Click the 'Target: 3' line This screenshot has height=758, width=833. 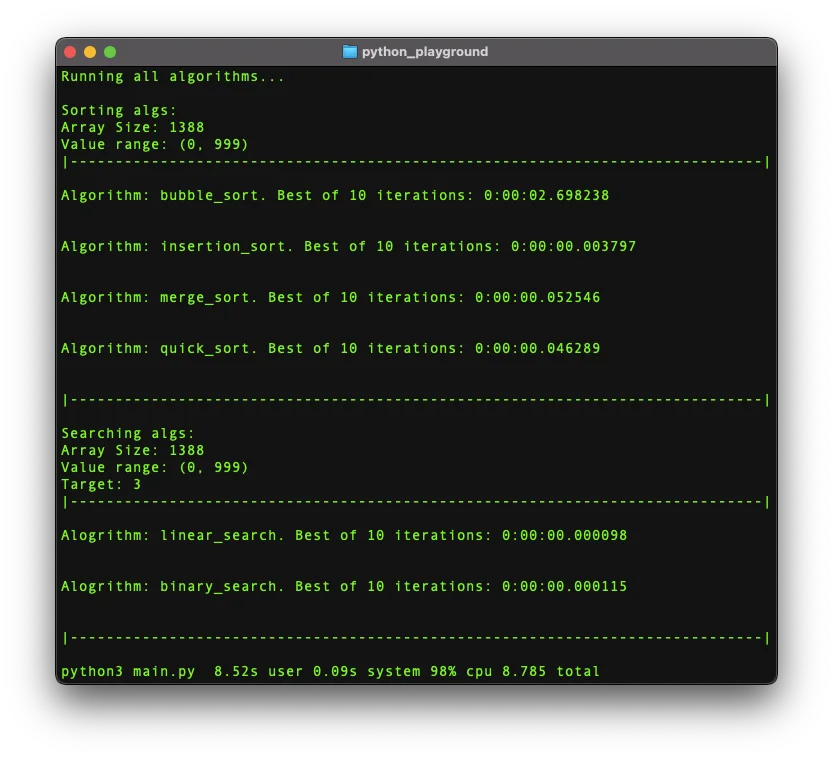[101, 484]
